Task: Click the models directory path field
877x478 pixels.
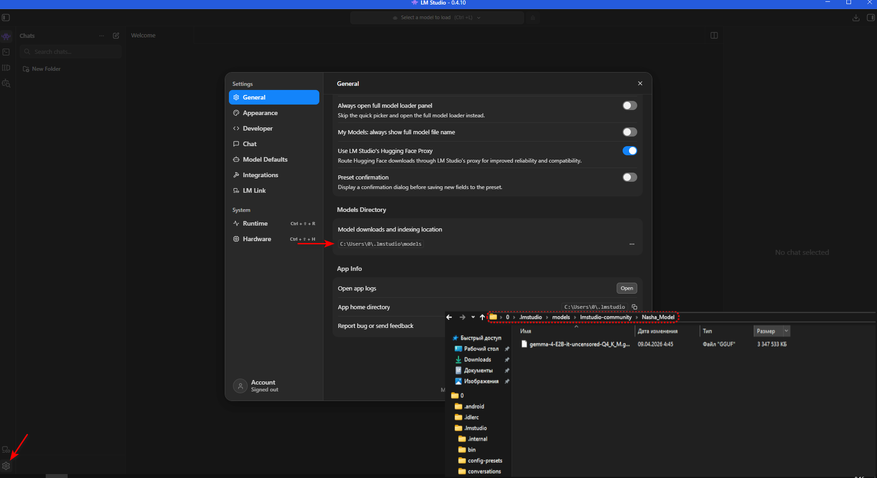Action: pos(380,244)
